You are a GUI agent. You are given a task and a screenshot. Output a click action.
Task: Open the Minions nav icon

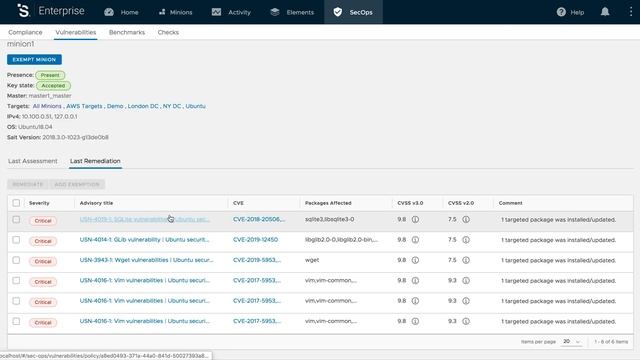click(162, 12)
